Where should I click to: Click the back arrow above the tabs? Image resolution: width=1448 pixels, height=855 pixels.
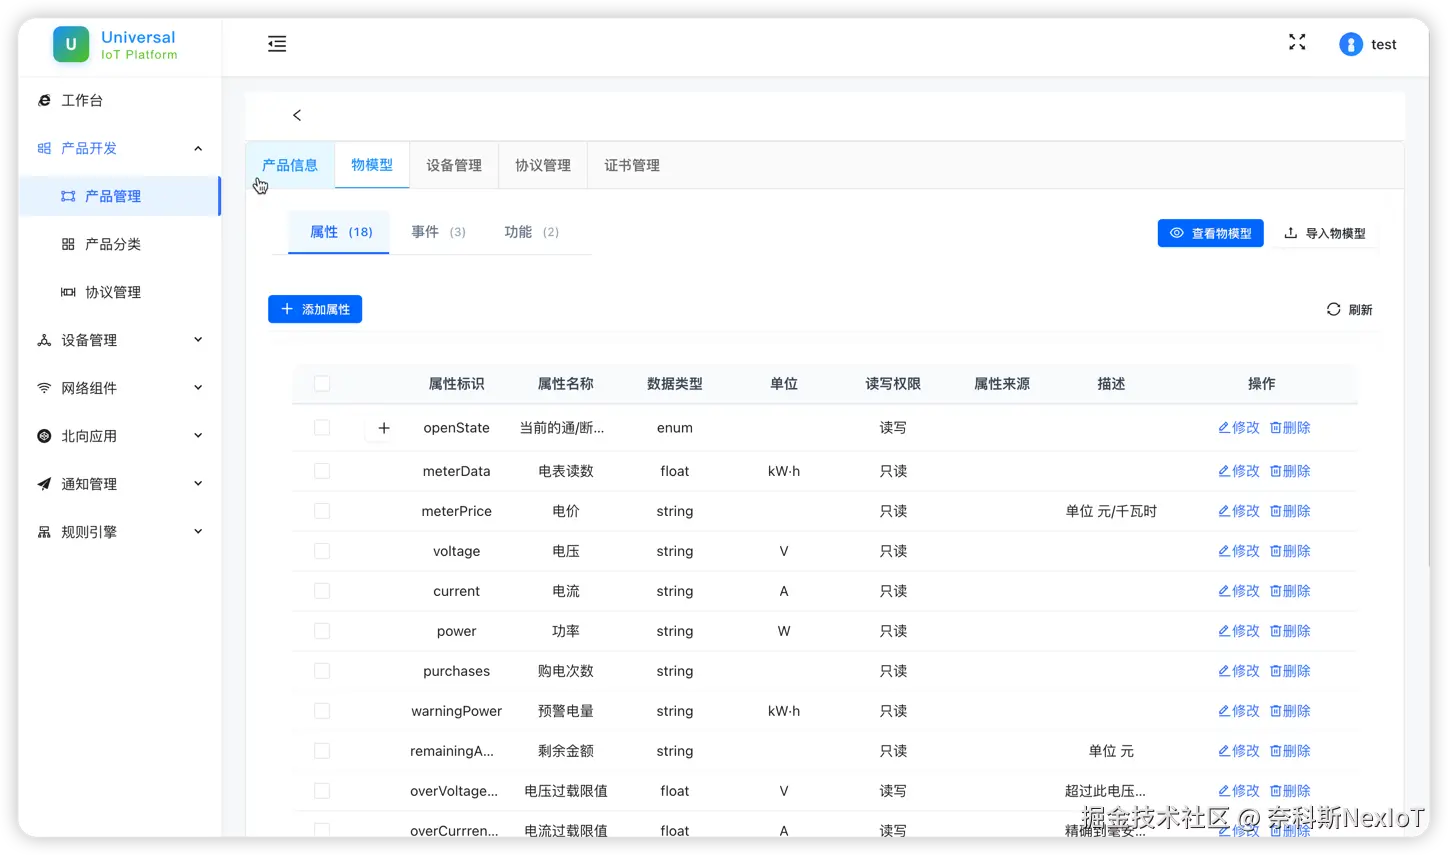tap(296, 115)
